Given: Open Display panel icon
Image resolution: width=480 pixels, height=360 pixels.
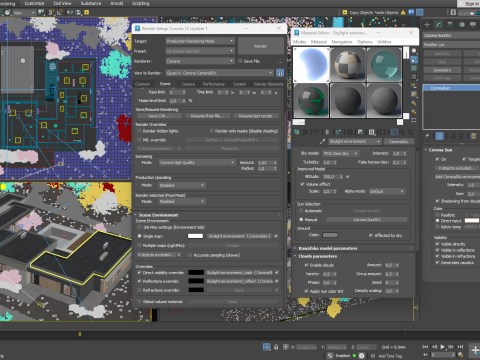Looking at the screenshot, I should click(x=473, y=25).
